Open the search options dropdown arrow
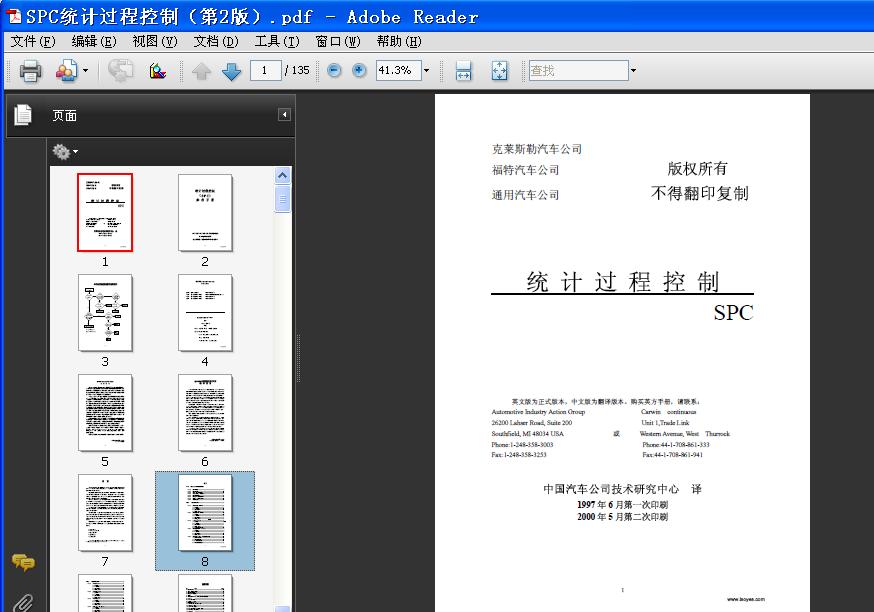Screen dimensions: 874x612 [633, 70]
